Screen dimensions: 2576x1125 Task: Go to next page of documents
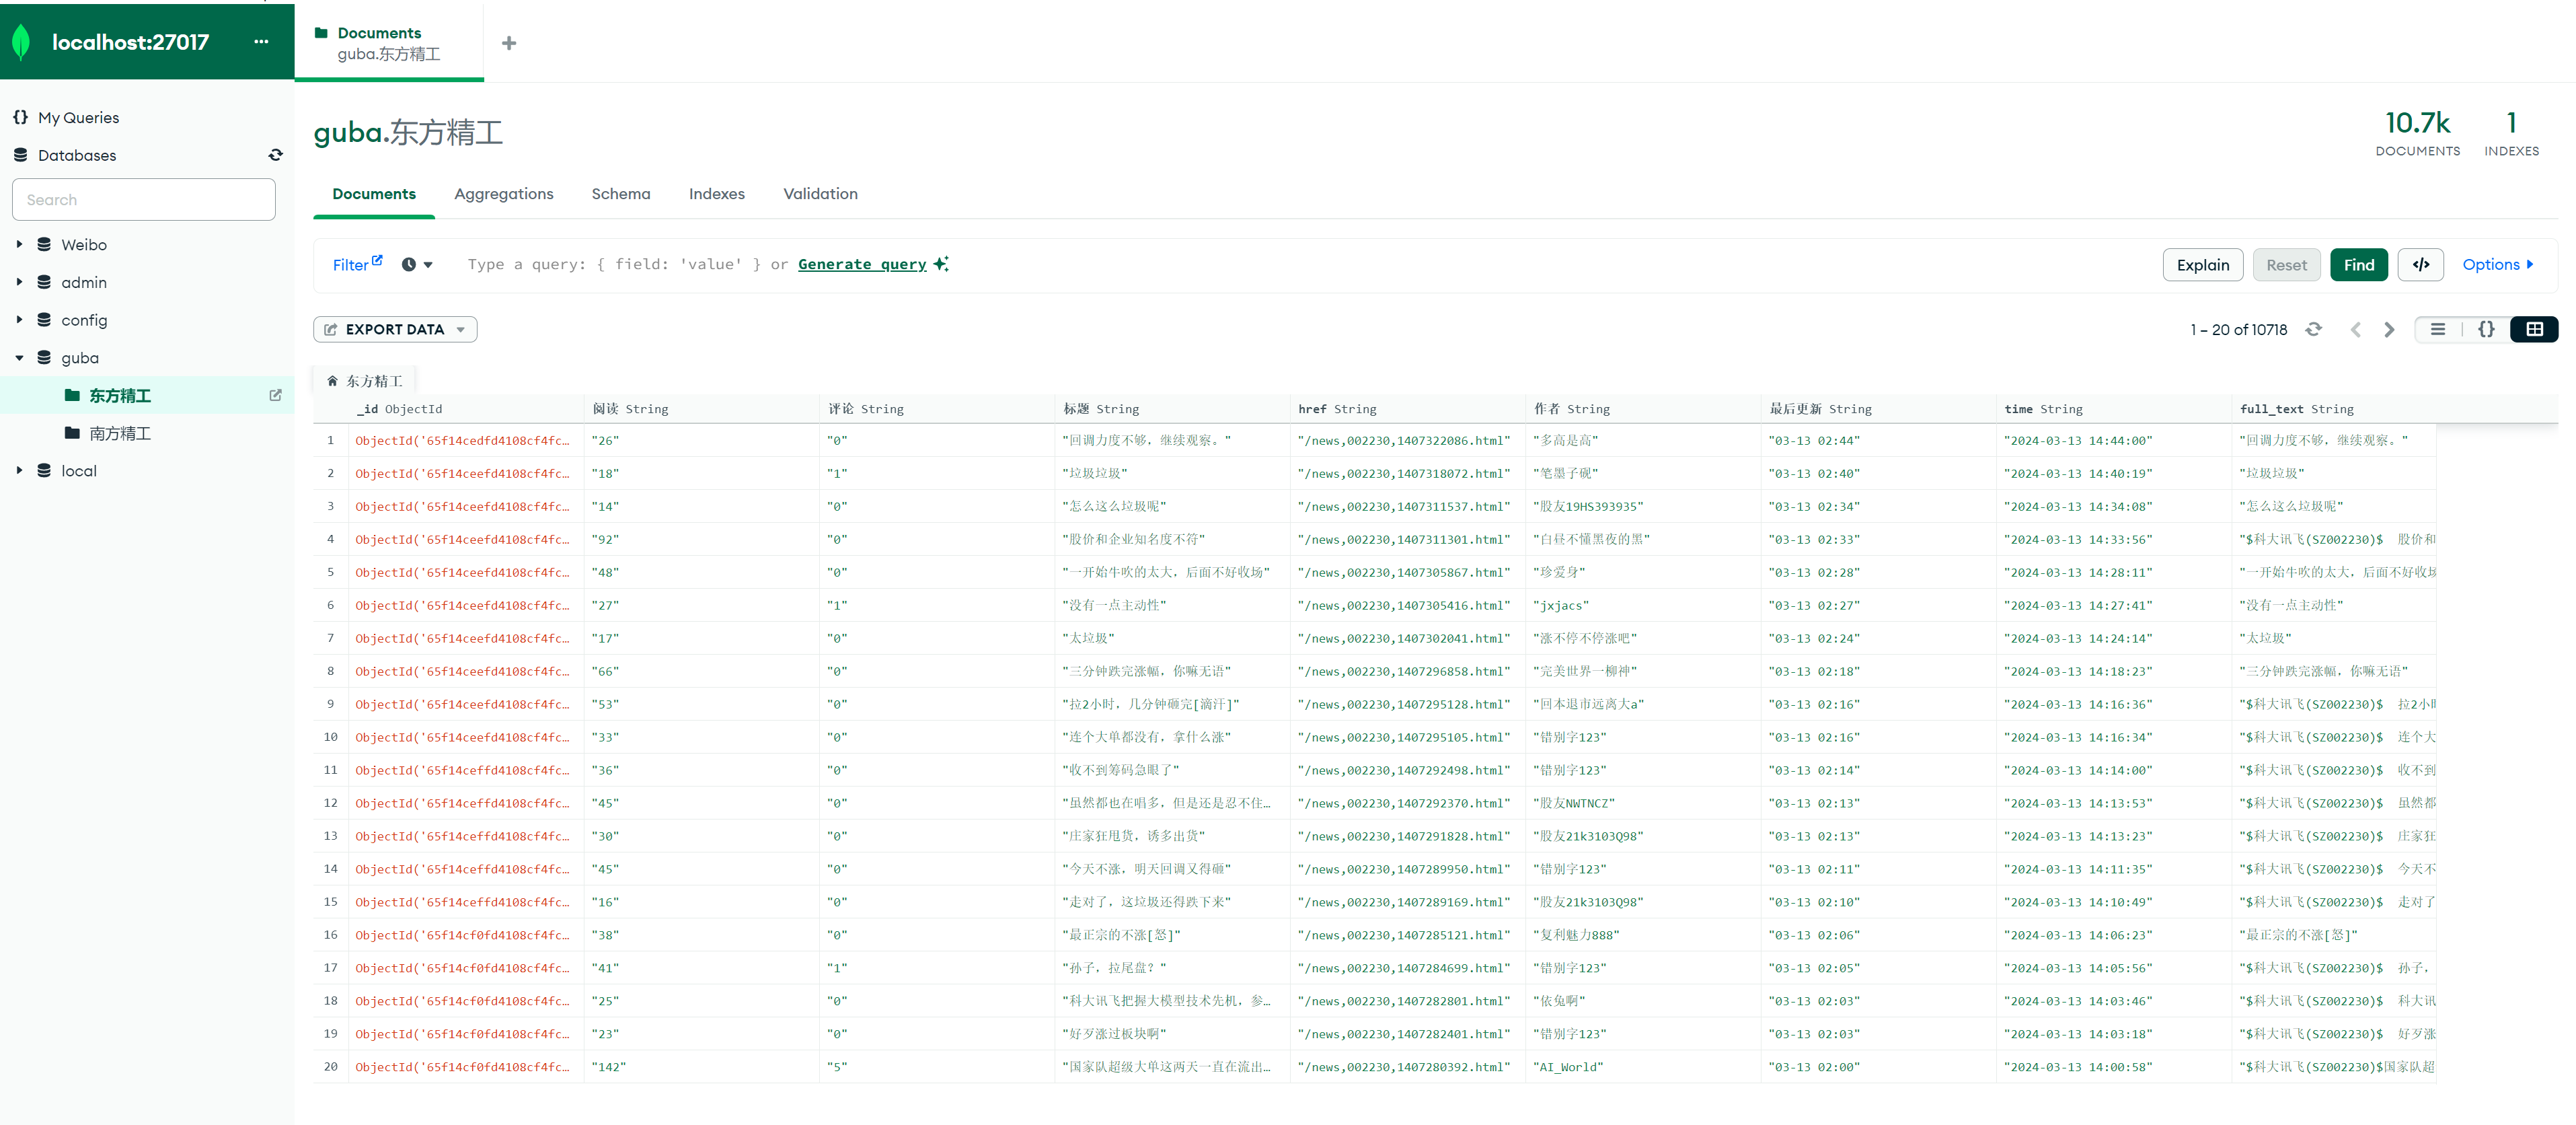[x=2390, y=329]
